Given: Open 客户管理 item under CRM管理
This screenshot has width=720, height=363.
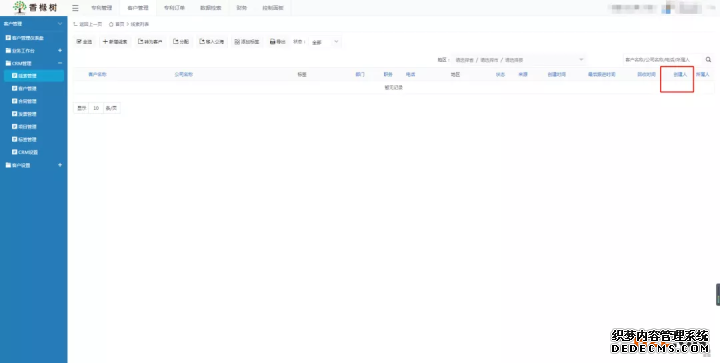Looking at the screenshot, I should tap(27, 89).
